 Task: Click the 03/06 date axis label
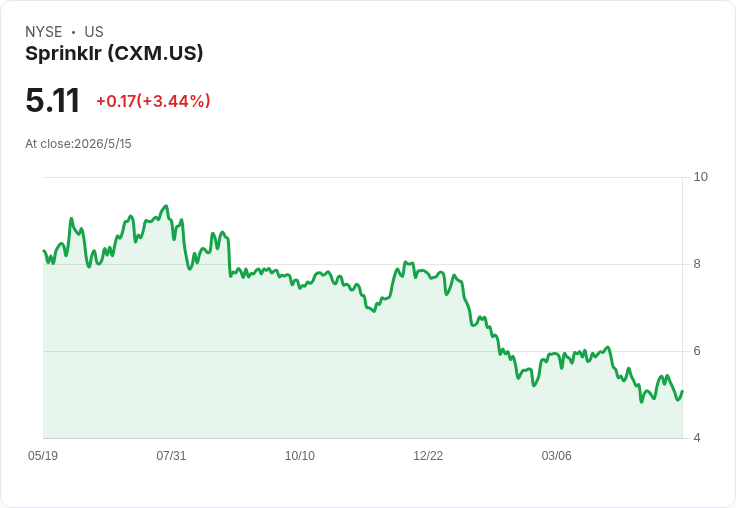(x=556, y=455)
